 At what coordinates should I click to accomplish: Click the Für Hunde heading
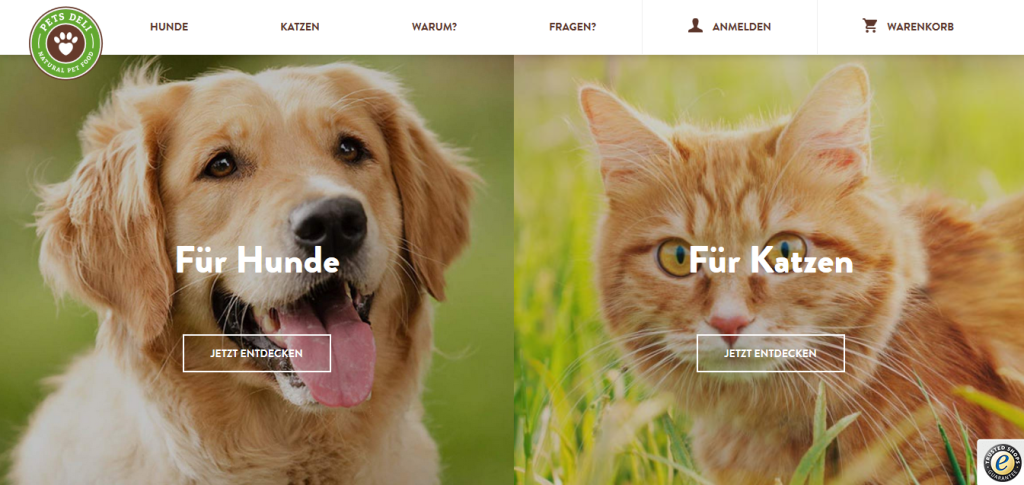point(257,262)
